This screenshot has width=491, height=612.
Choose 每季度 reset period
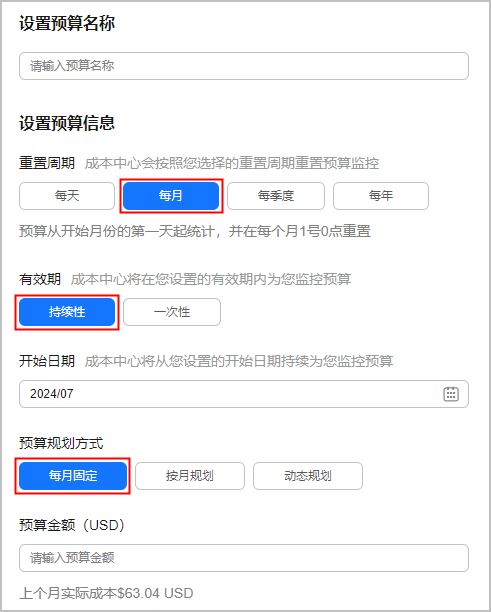276,196
